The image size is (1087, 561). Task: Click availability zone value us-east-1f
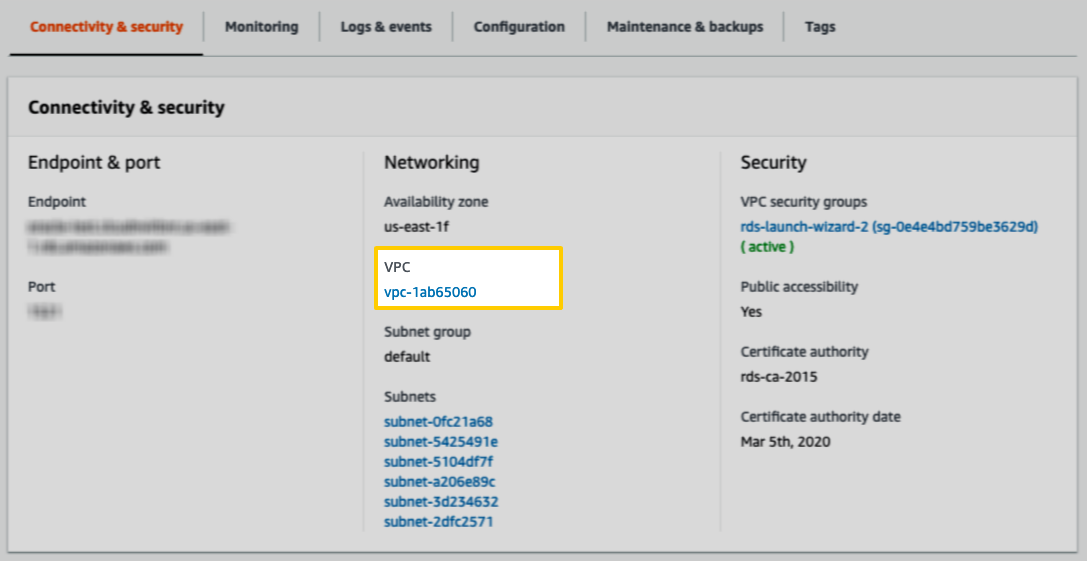click(x=417, y=227)
